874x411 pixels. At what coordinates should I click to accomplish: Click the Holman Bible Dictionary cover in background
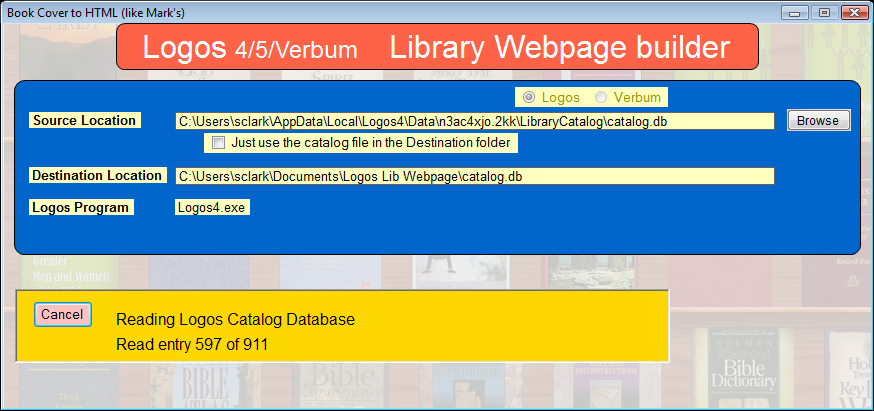pos(743,368)
